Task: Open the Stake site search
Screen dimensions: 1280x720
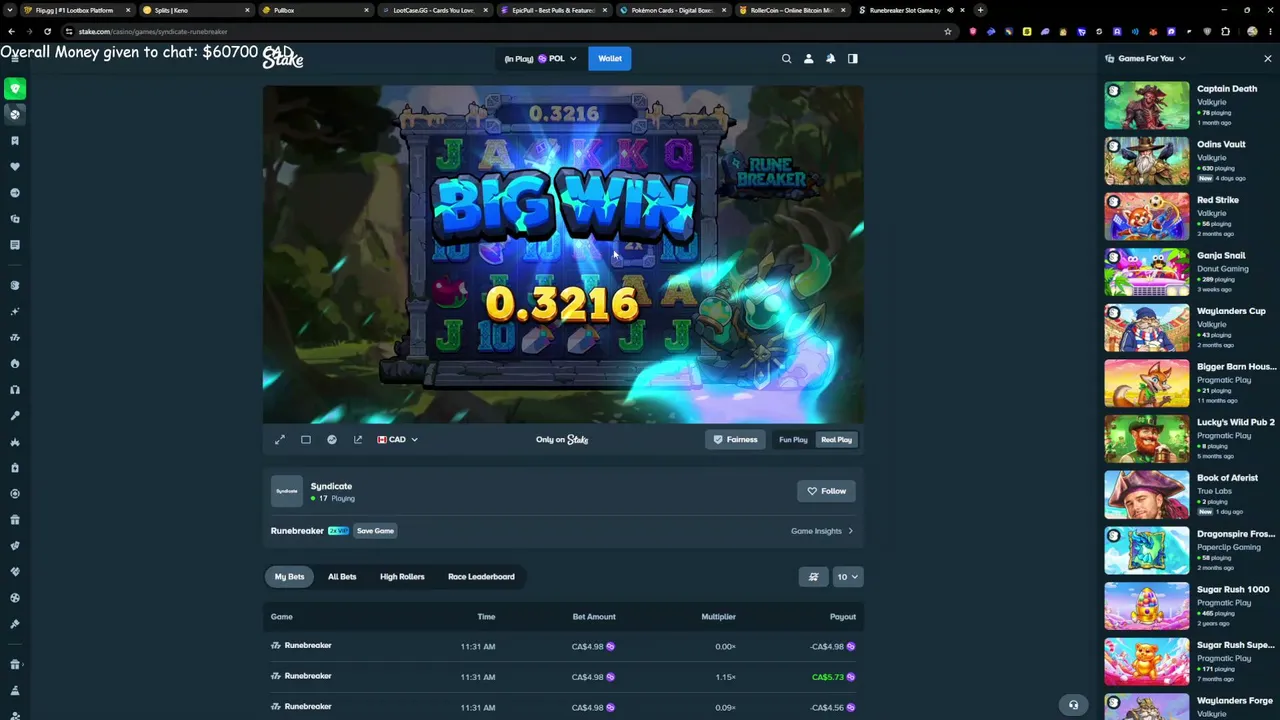Action: (786, 59)
